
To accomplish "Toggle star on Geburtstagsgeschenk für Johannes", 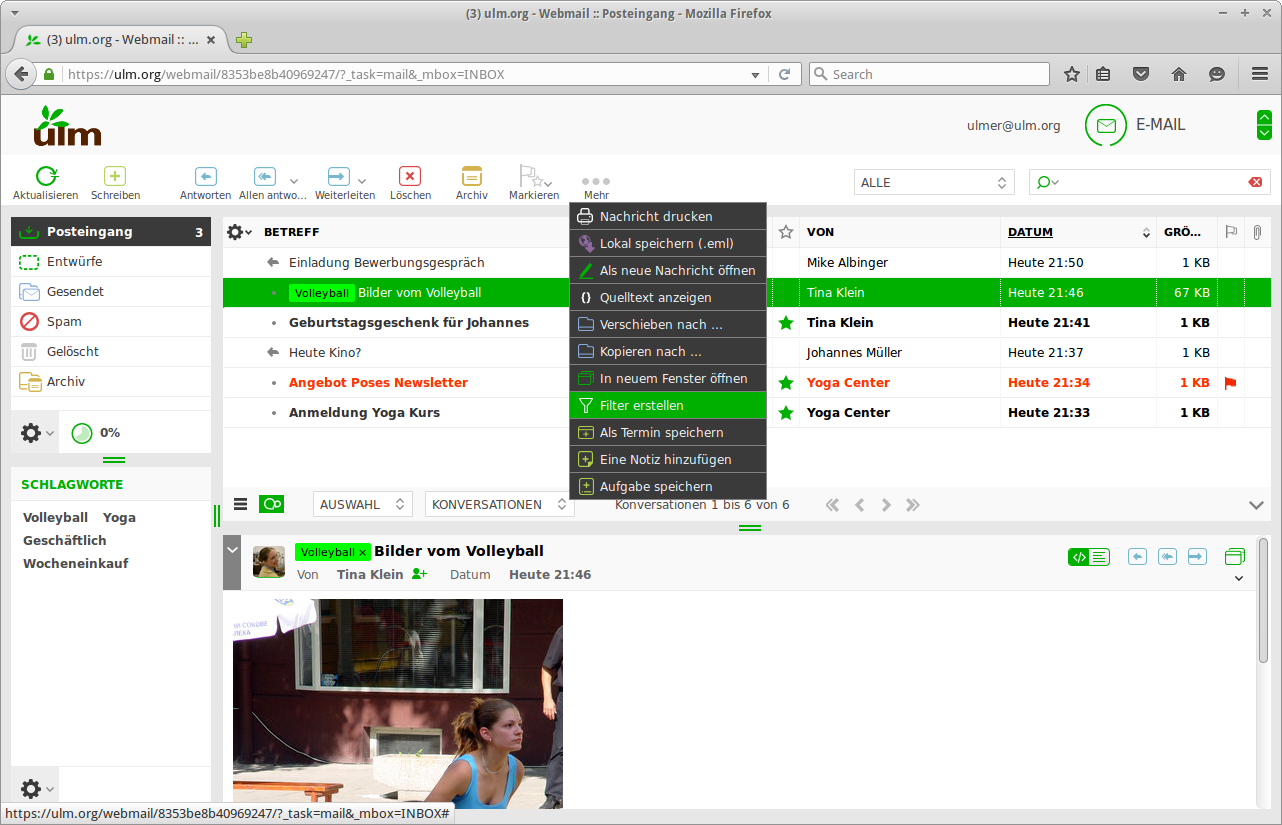I will [x=786, y=323].
